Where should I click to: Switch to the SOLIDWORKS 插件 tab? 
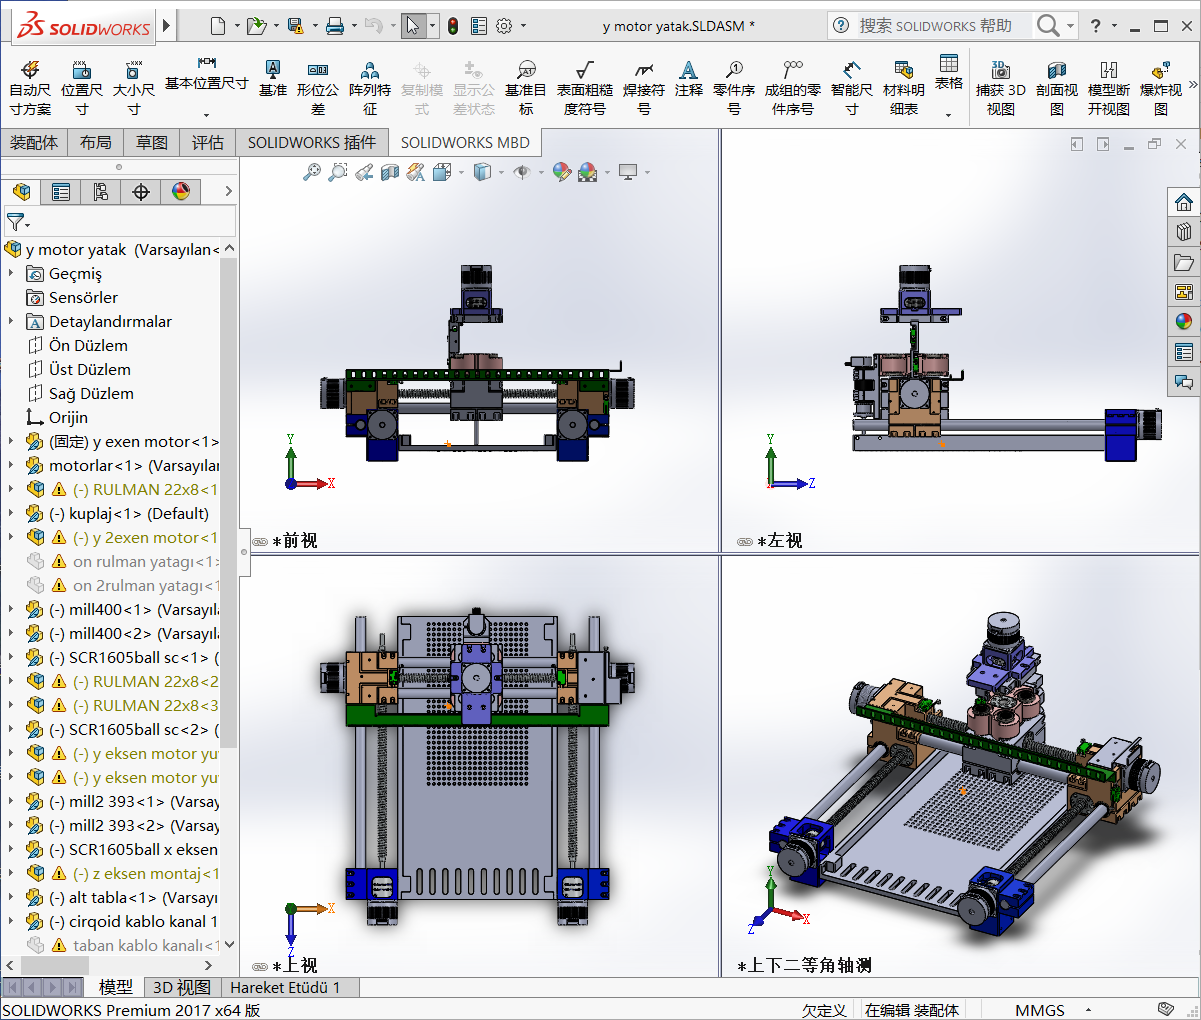coord(312,143)
